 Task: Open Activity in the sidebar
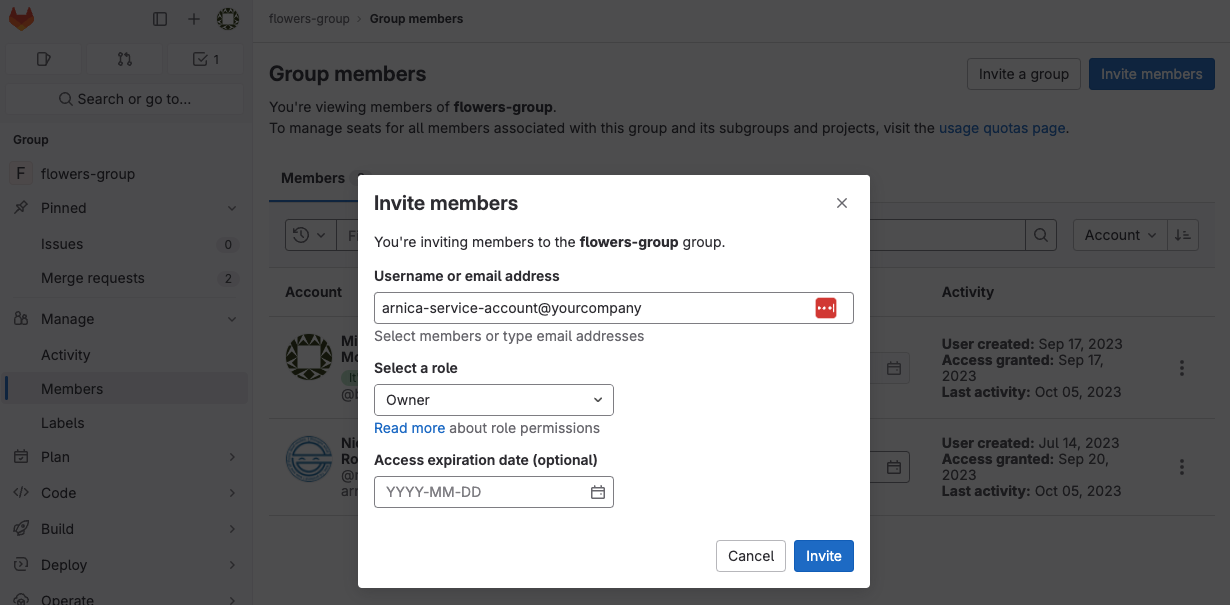click(66, 355)
